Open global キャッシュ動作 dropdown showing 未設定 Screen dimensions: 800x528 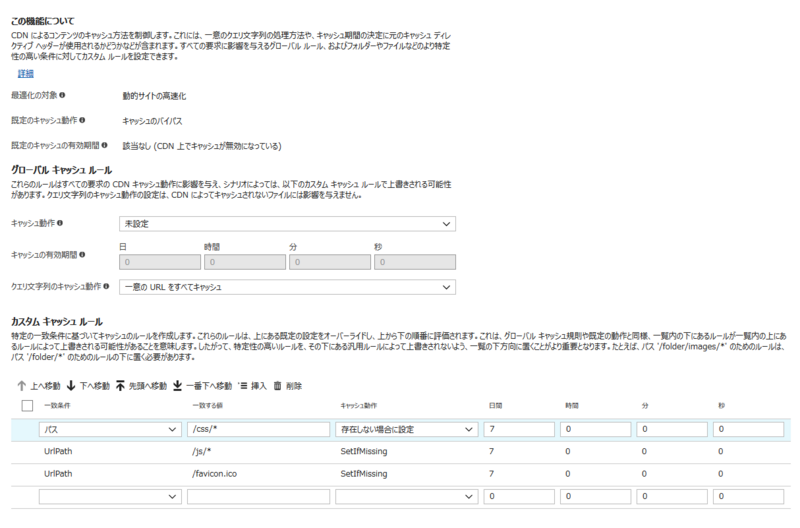point(287,224)
